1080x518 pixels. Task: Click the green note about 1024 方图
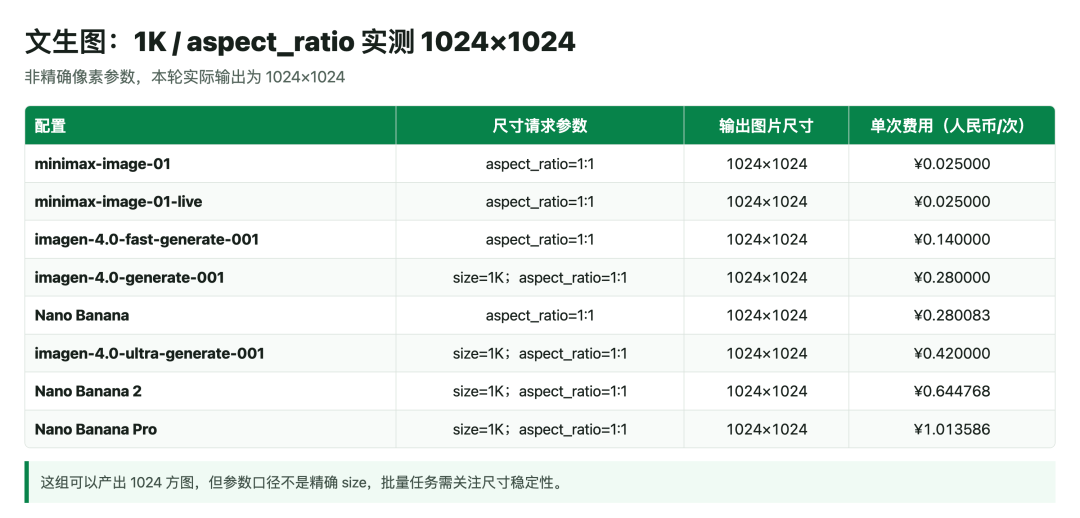click(x=540, y=482)
